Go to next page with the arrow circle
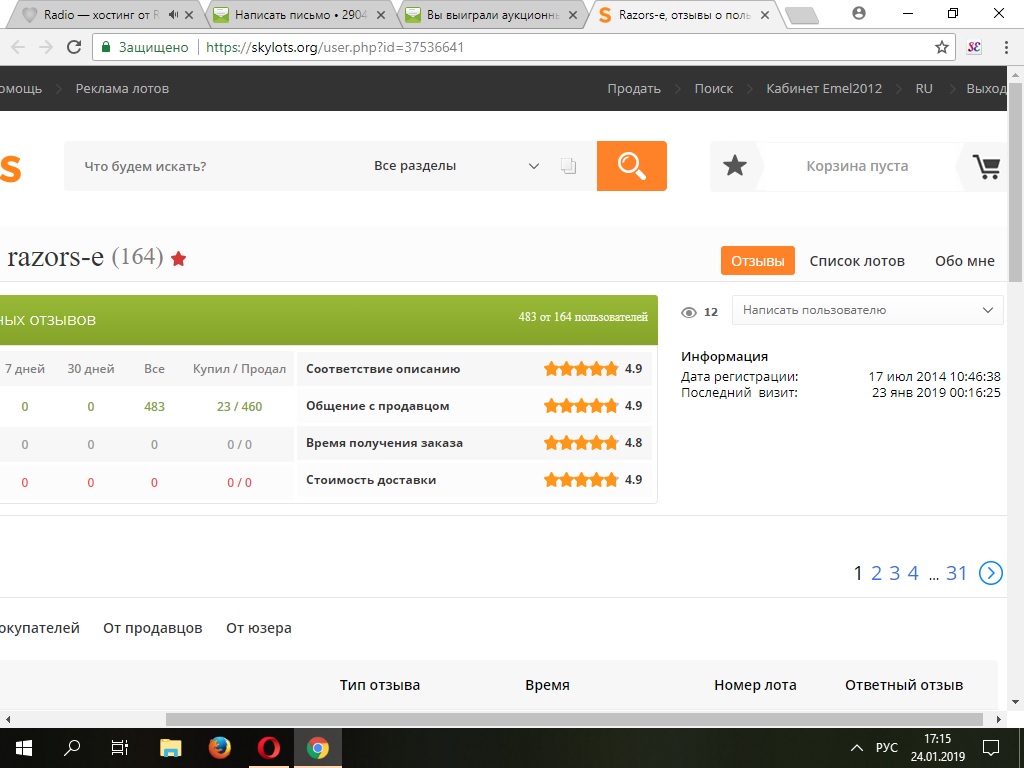This screenshot has width=1024, height=768. point(991,573)
